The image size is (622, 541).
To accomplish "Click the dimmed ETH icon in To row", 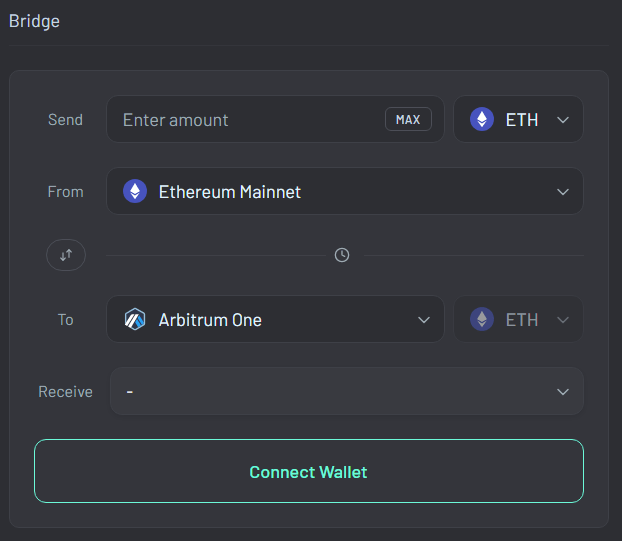I will click(x=482, y=320).
